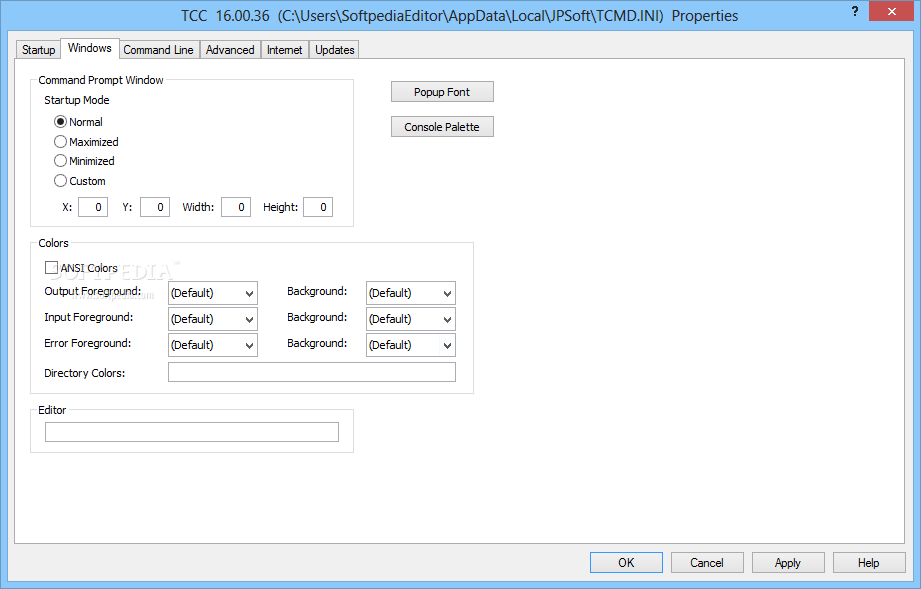The image size is (921, 589).
Task: Select the Windows tab
Action: (89, 48)
